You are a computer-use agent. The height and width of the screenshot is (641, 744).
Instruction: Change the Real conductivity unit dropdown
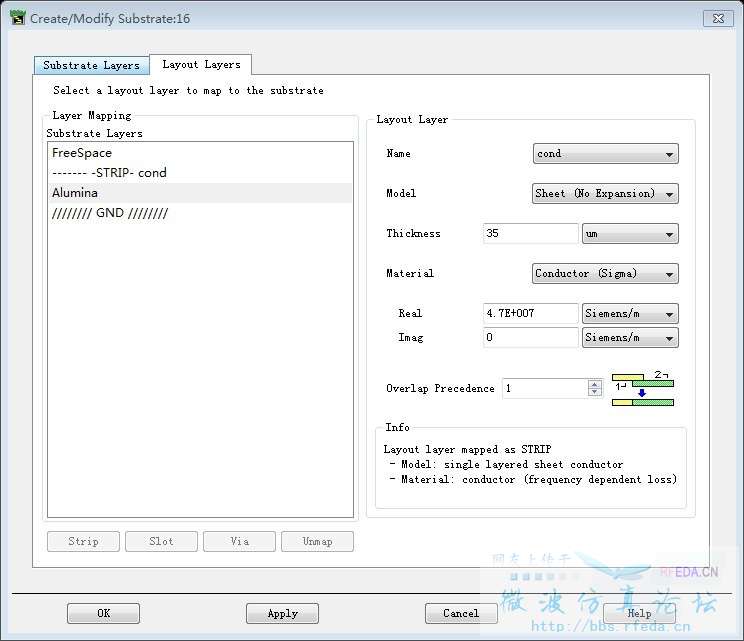pyautogui.click(x=629, y=314)
